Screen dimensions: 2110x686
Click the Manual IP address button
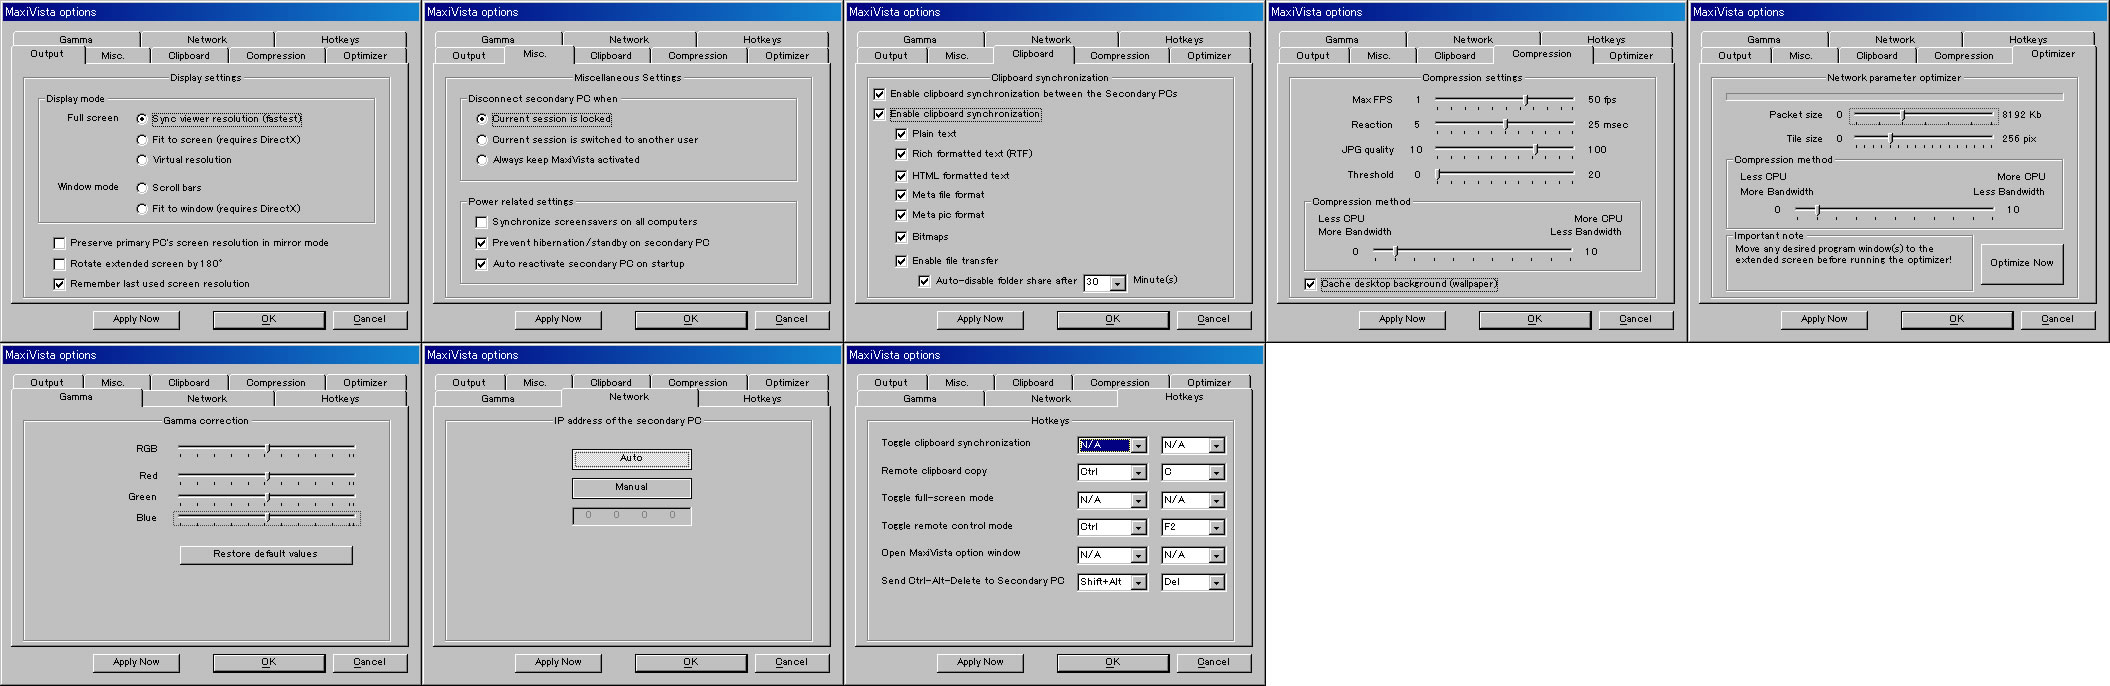point(631,488)
